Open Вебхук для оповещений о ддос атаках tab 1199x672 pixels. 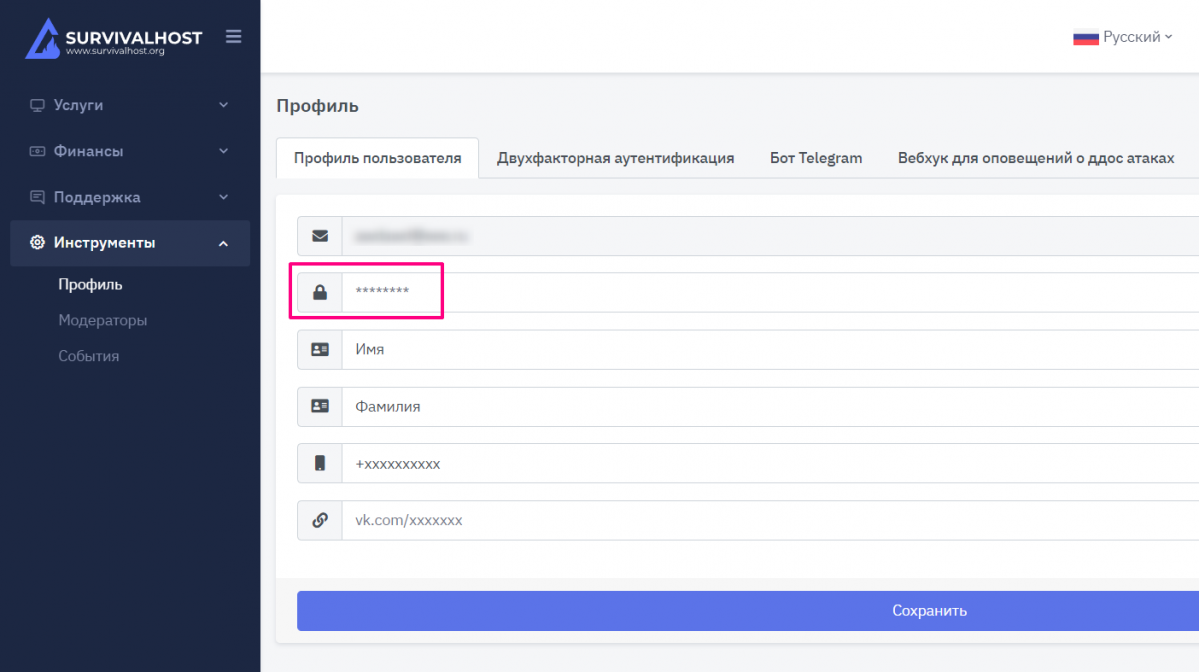1035,158
